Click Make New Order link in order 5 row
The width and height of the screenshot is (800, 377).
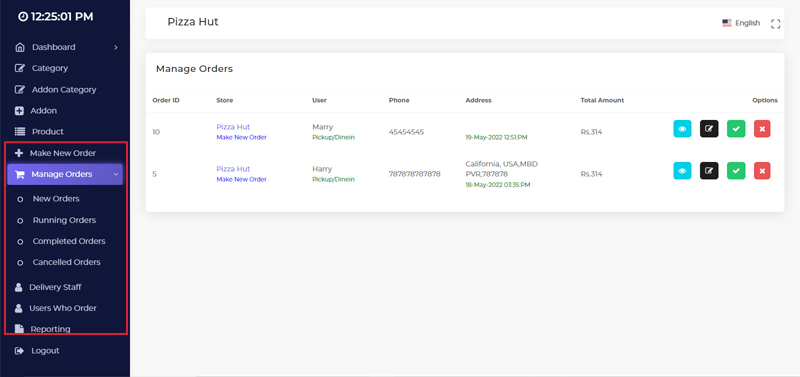pyautogui.click(x=241, y=179)
